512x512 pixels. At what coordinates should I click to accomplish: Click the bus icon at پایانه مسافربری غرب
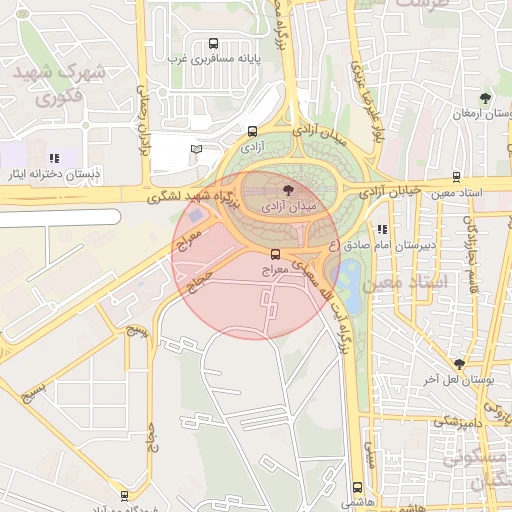(x=213, y=43)
